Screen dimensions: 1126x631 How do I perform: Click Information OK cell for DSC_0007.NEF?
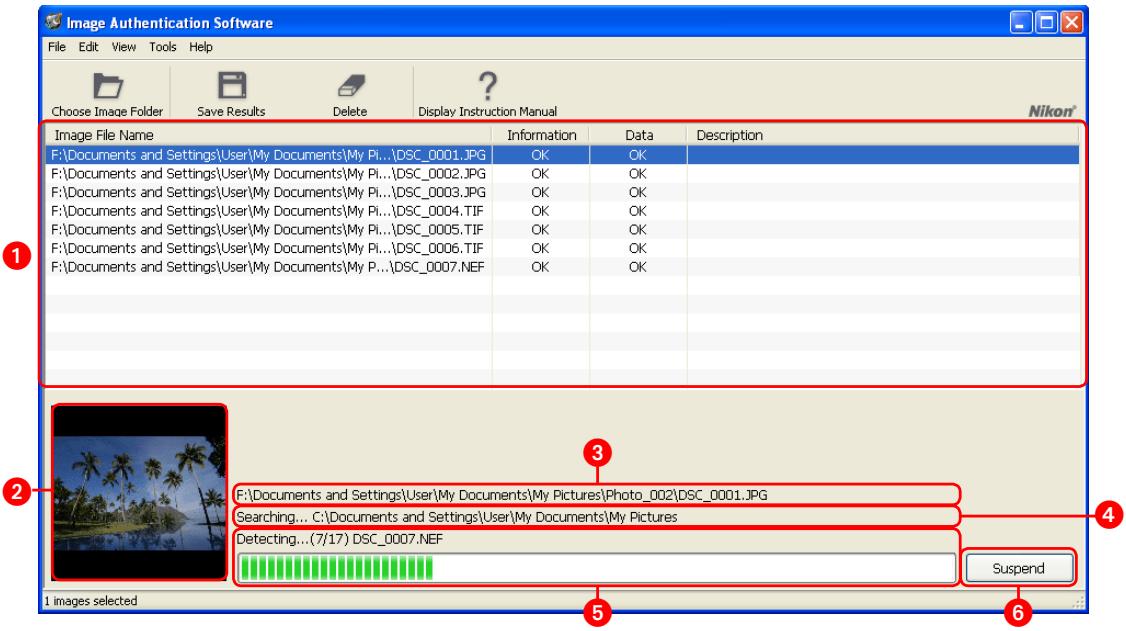[x=540, y=267]
